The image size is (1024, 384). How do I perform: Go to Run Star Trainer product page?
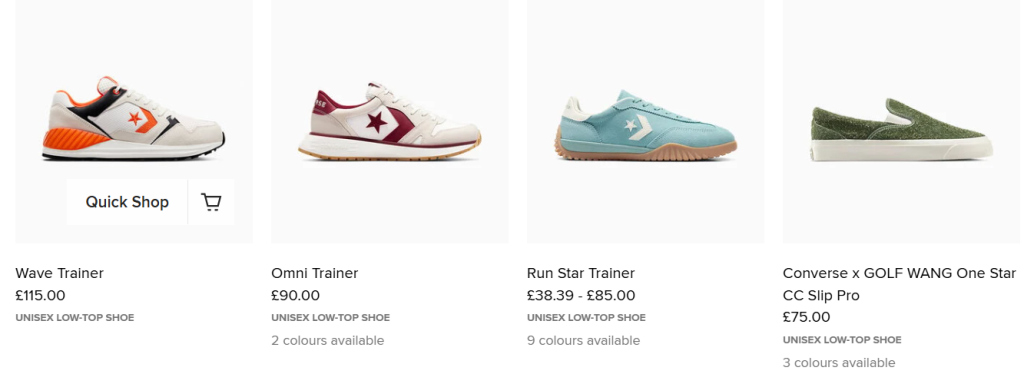[581, 273]
